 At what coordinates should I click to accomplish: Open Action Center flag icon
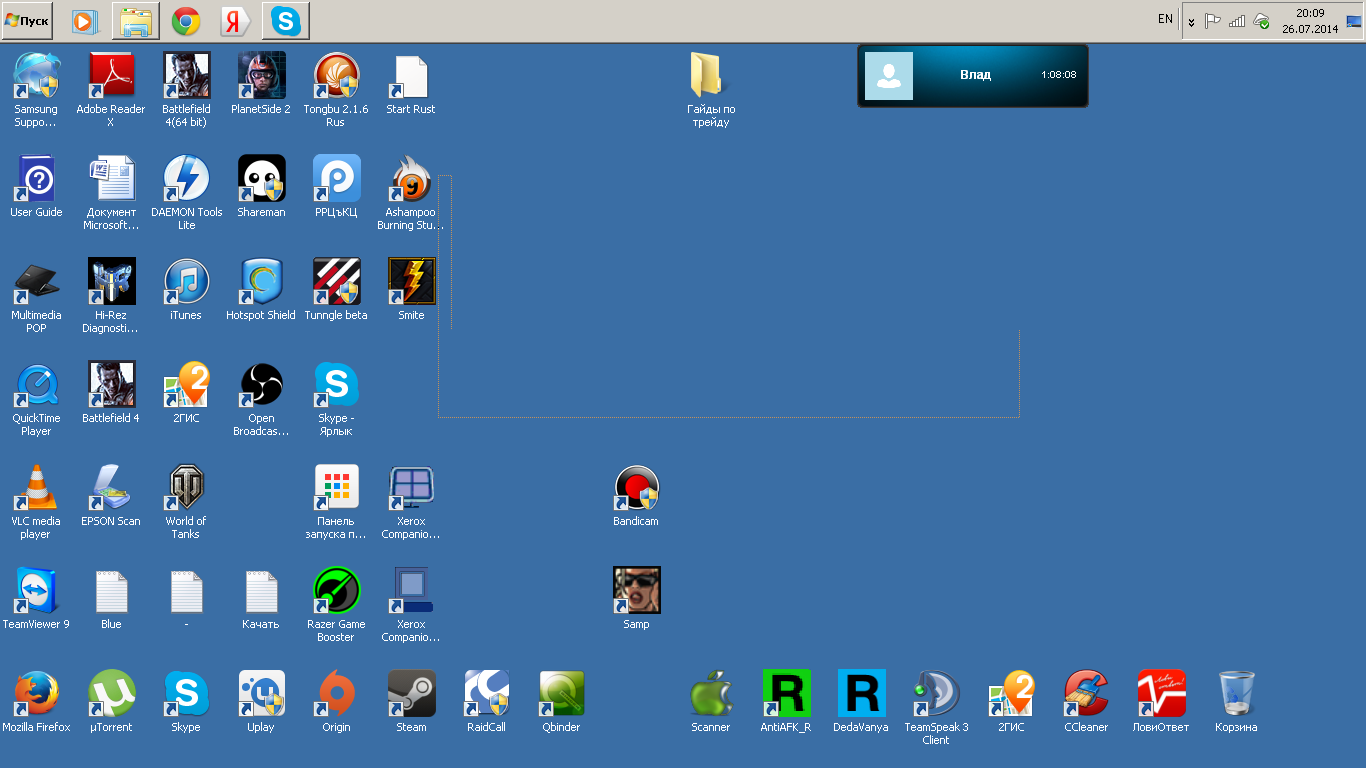tap(1213, 21)
